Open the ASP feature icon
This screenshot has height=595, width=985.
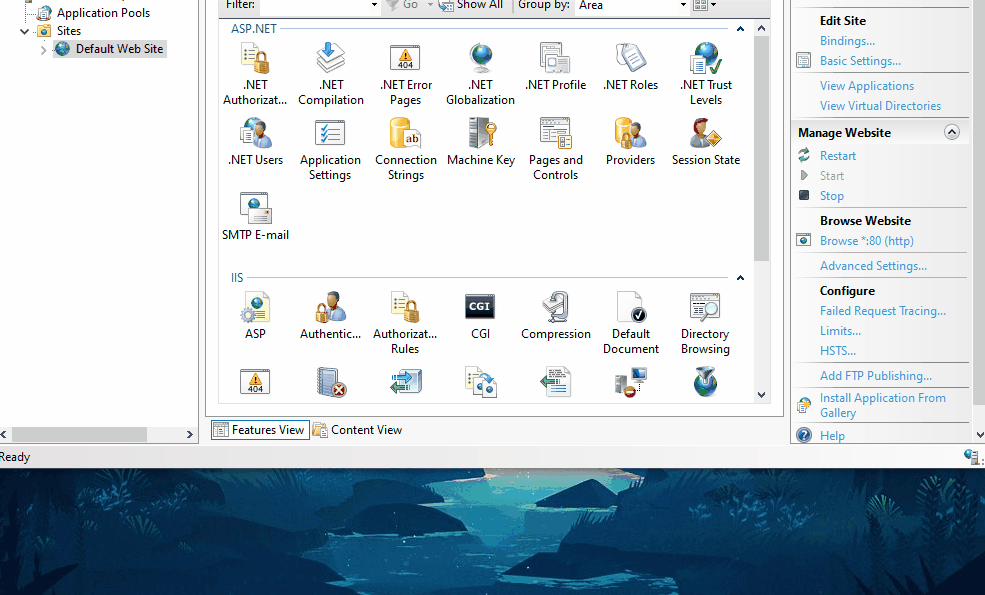point(255,315)
